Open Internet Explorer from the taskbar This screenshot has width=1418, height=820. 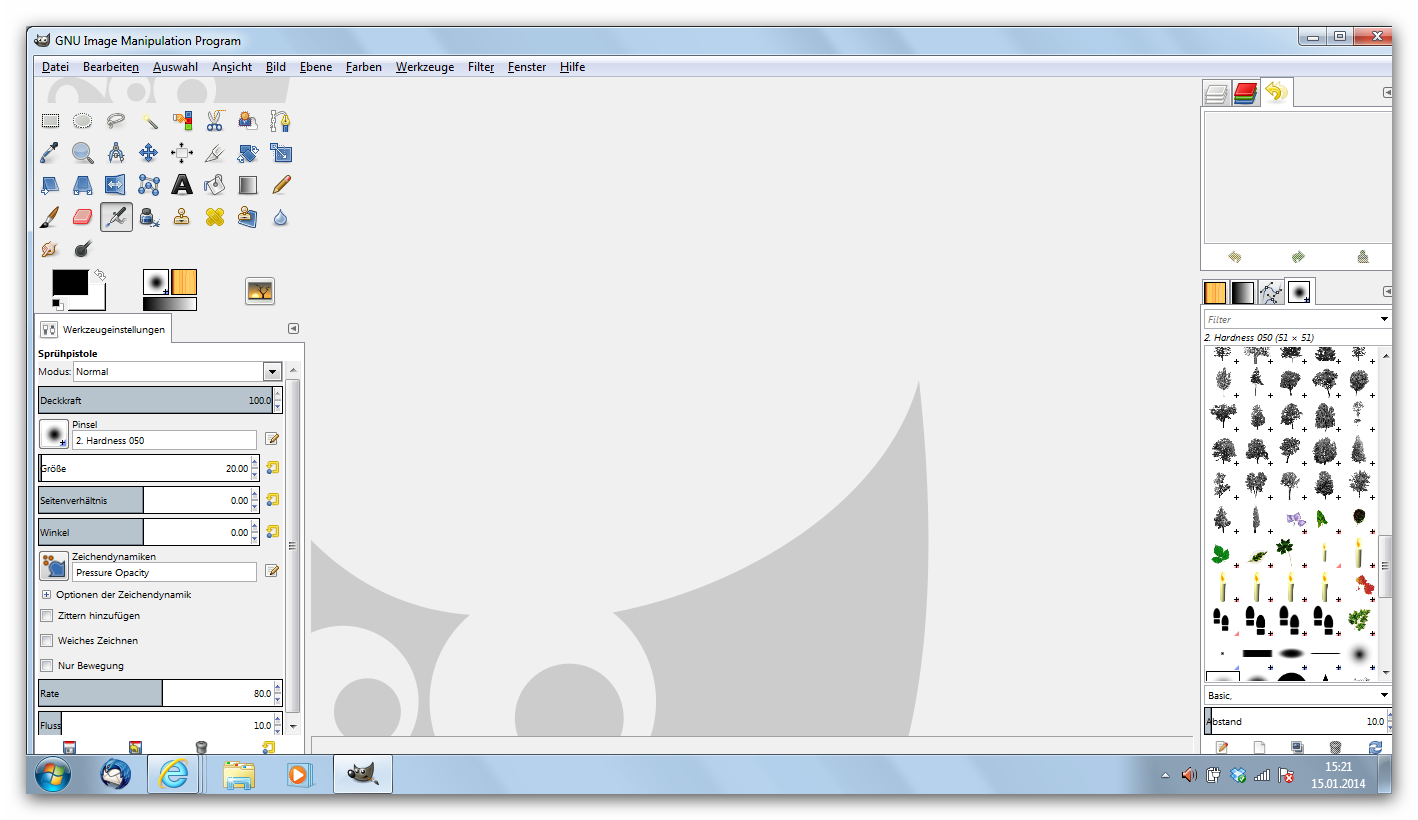174,775
